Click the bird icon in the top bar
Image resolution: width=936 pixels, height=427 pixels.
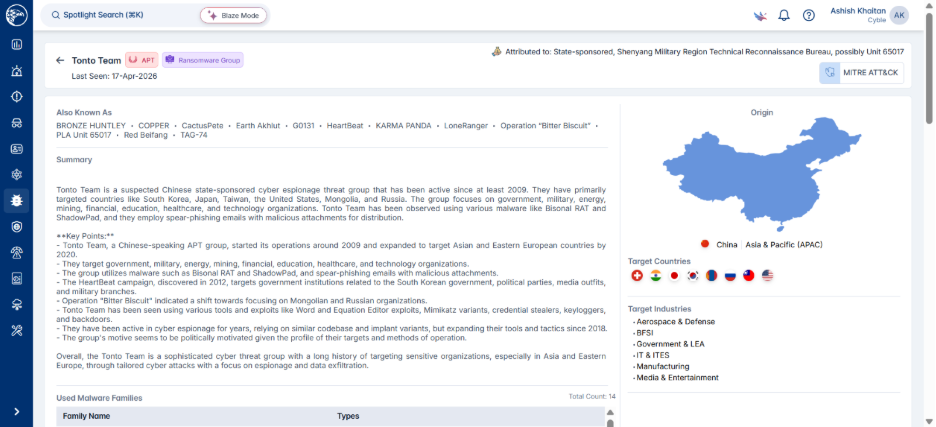pyautogui.click(x=760, y=16)
